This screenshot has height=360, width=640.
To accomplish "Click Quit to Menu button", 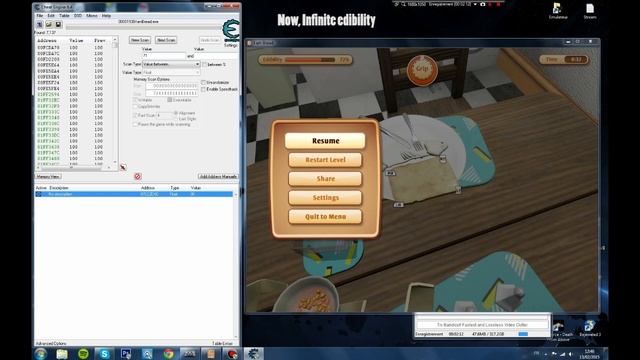I will pyautogui.click(x=325, y=217).
